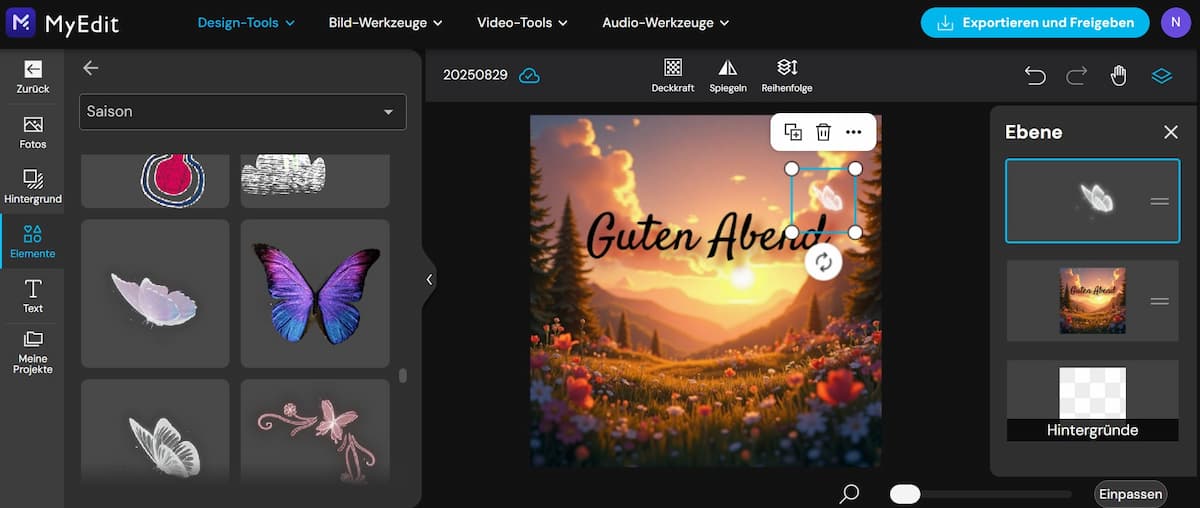Select the Guten Abend image layer
Viewport: 1200px width, 508px height.
1092,301
